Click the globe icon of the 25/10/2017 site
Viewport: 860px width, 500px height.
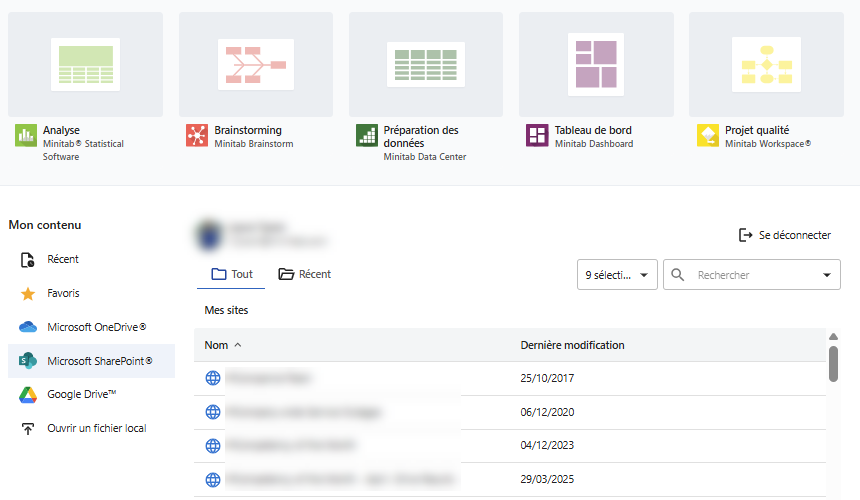213,378
